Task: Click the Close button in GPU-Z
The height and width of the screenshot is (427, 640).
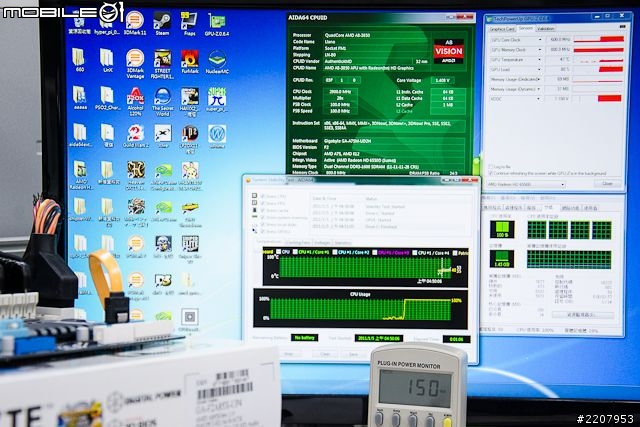Action: point(607,183)
